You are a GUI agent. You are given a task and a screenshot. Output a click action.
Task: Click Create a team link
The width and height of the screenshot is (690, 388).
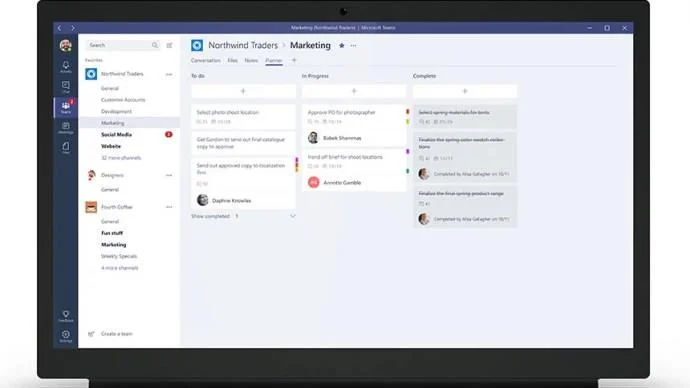coord(117,334)
